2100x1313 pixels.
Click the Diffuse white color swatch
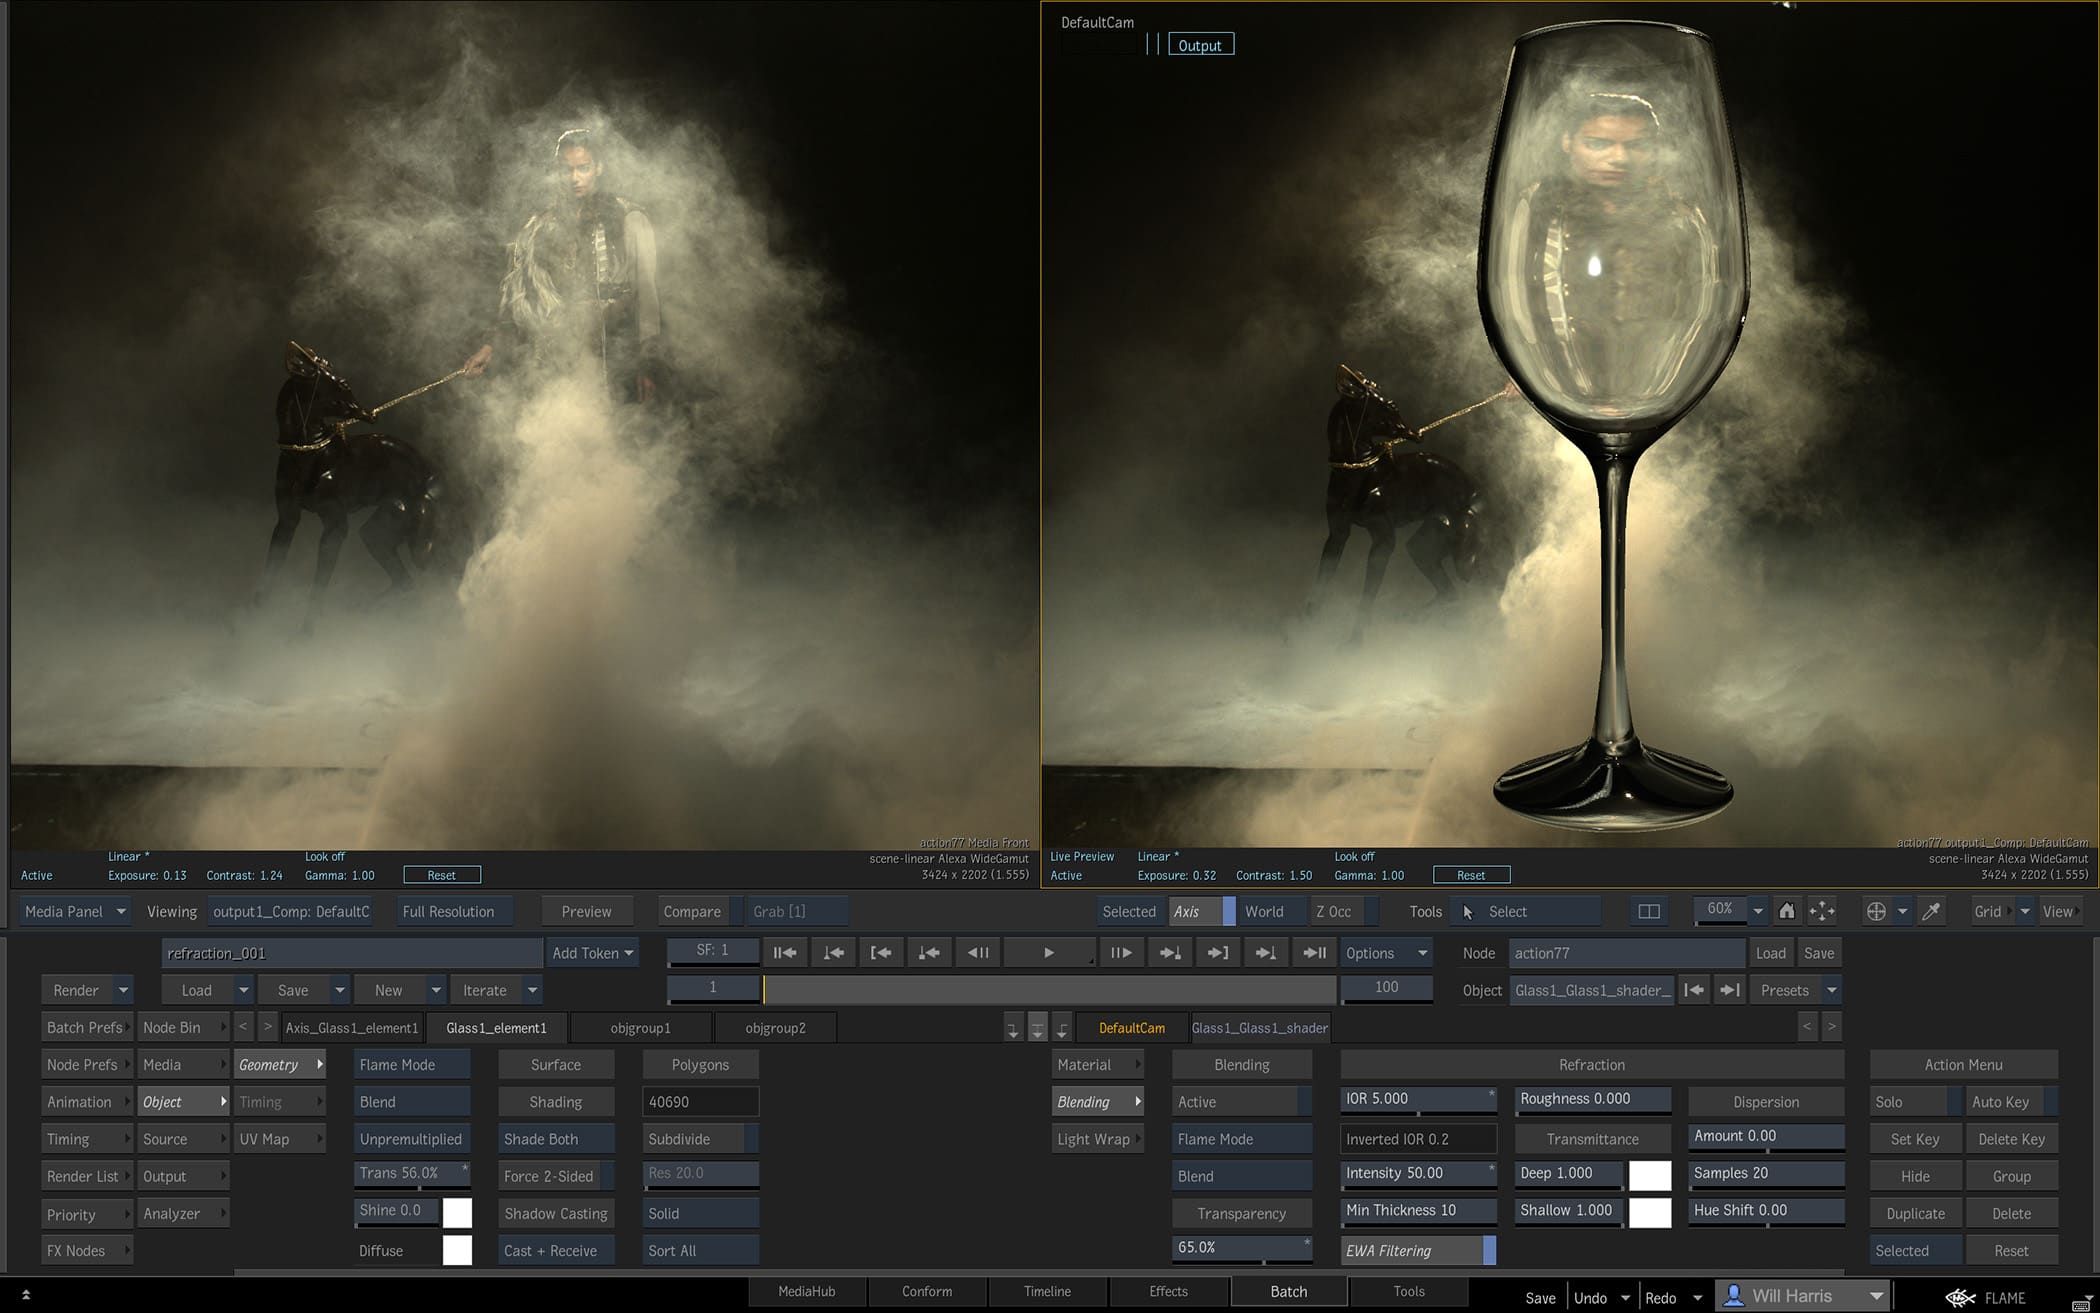(457, 1250)
